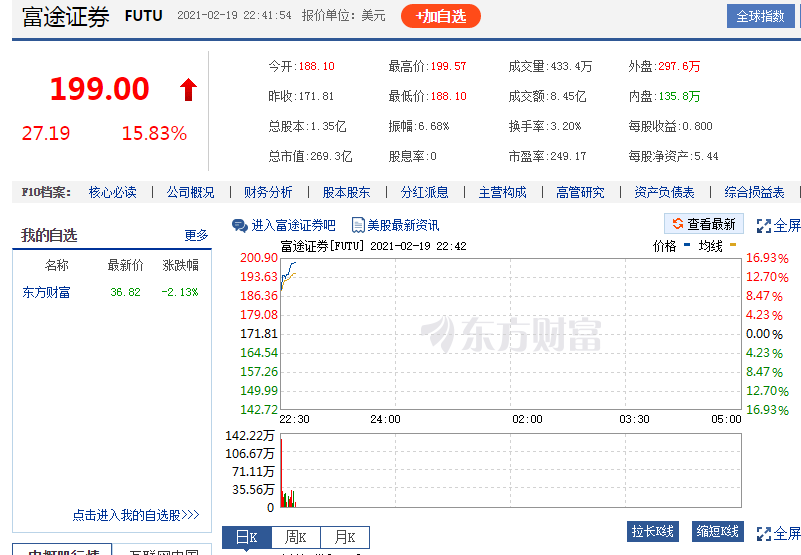Screen dimensions: 801x555
Task: Click the red up arrow beside 199.00
Action: [189, 89]
